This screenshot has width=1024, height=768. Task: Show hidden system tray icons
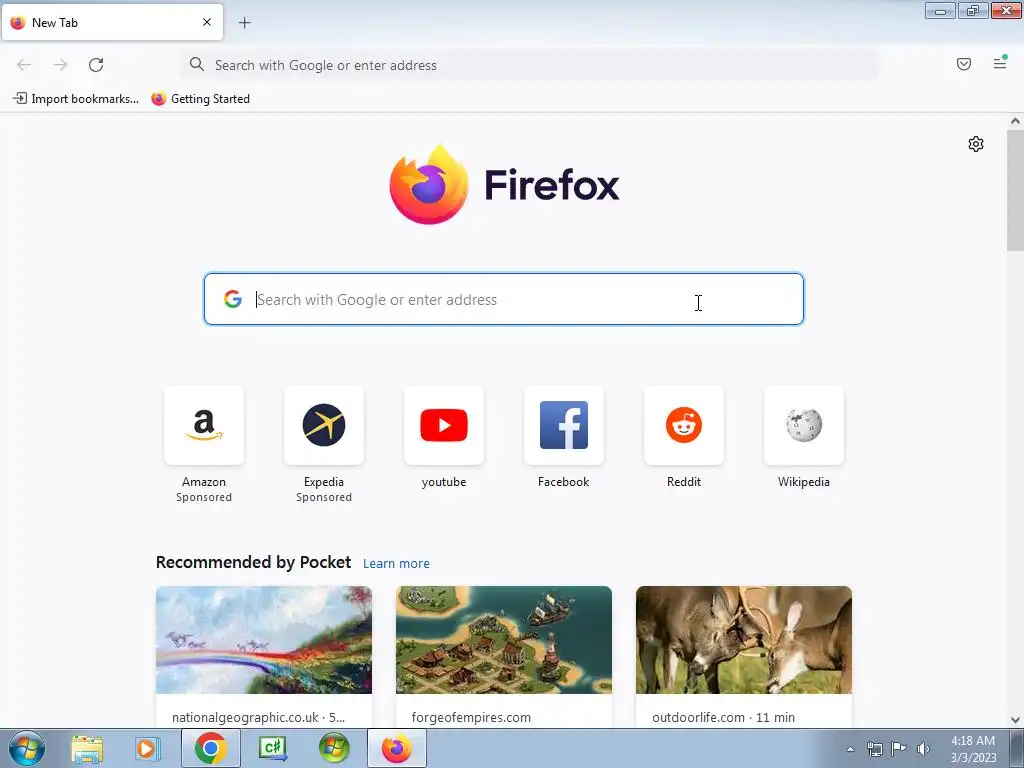850,749
